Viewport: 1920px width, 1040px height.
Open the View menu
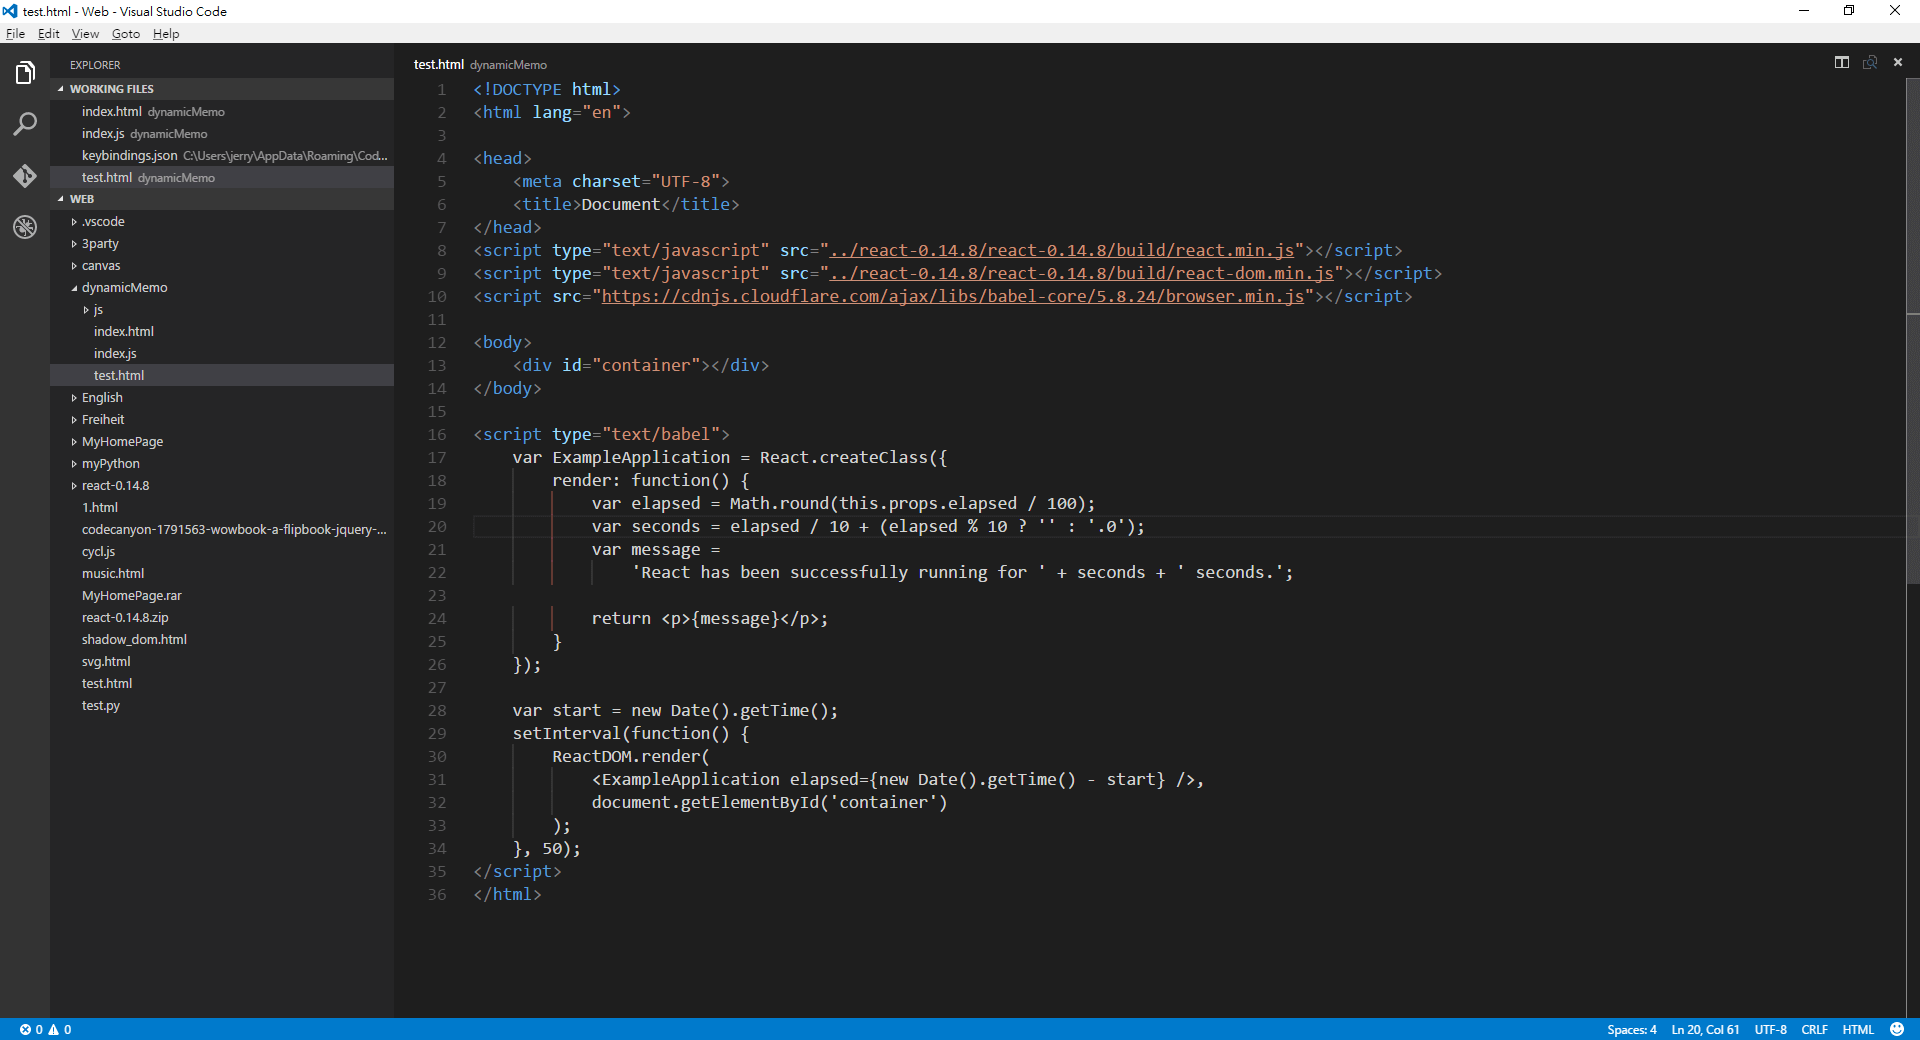pos(85,33)
